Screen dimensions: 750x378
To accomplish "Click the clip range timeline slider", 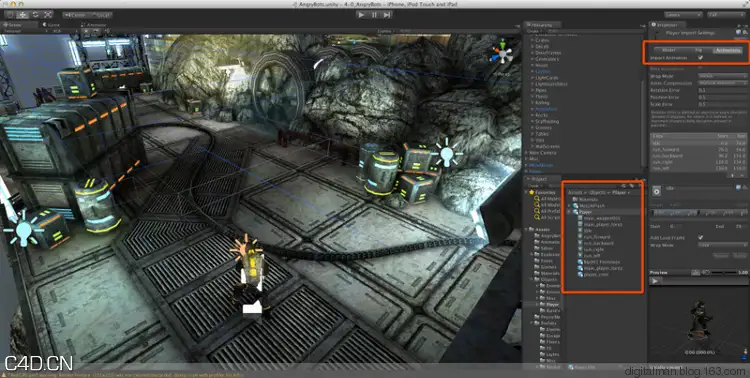I will pos(698,213).
